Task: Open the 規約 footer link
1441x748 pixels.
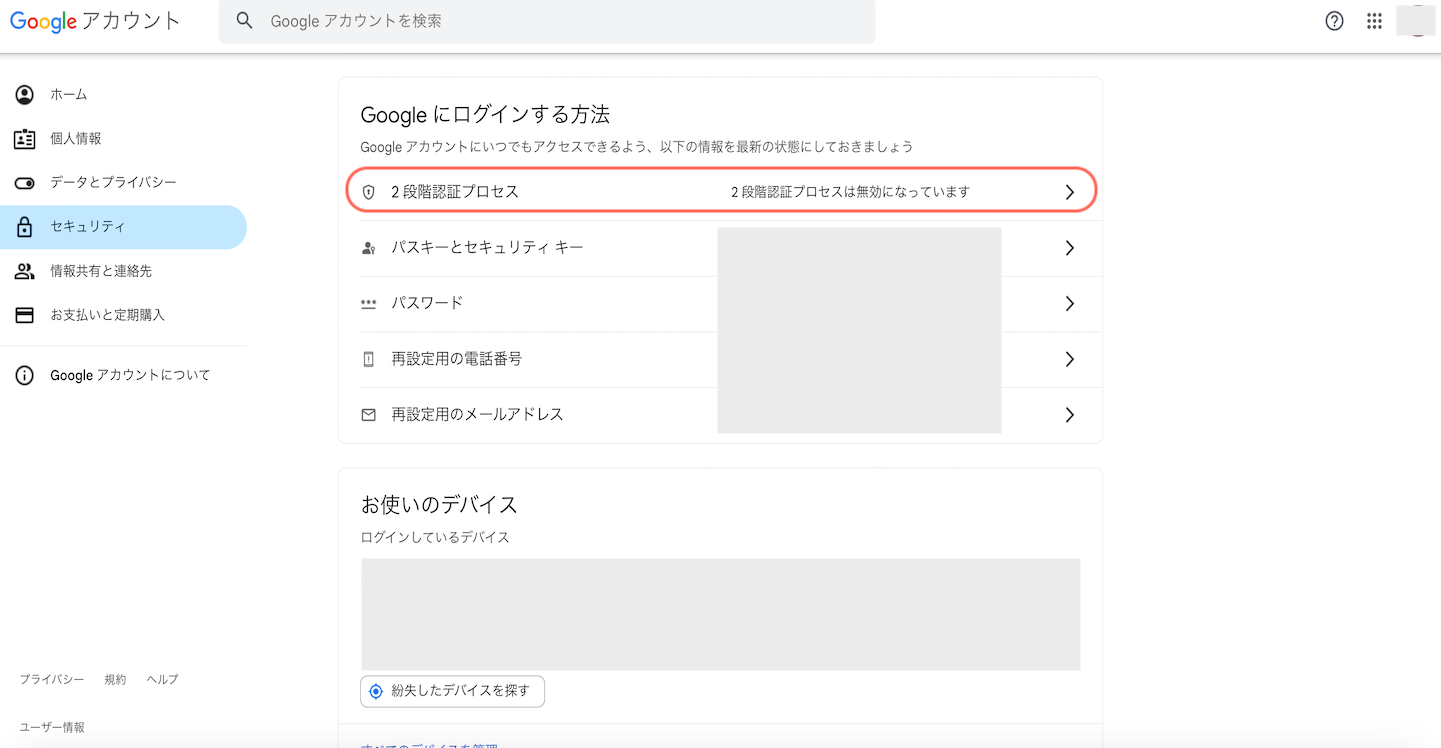Action: click(x=115, y=680)
